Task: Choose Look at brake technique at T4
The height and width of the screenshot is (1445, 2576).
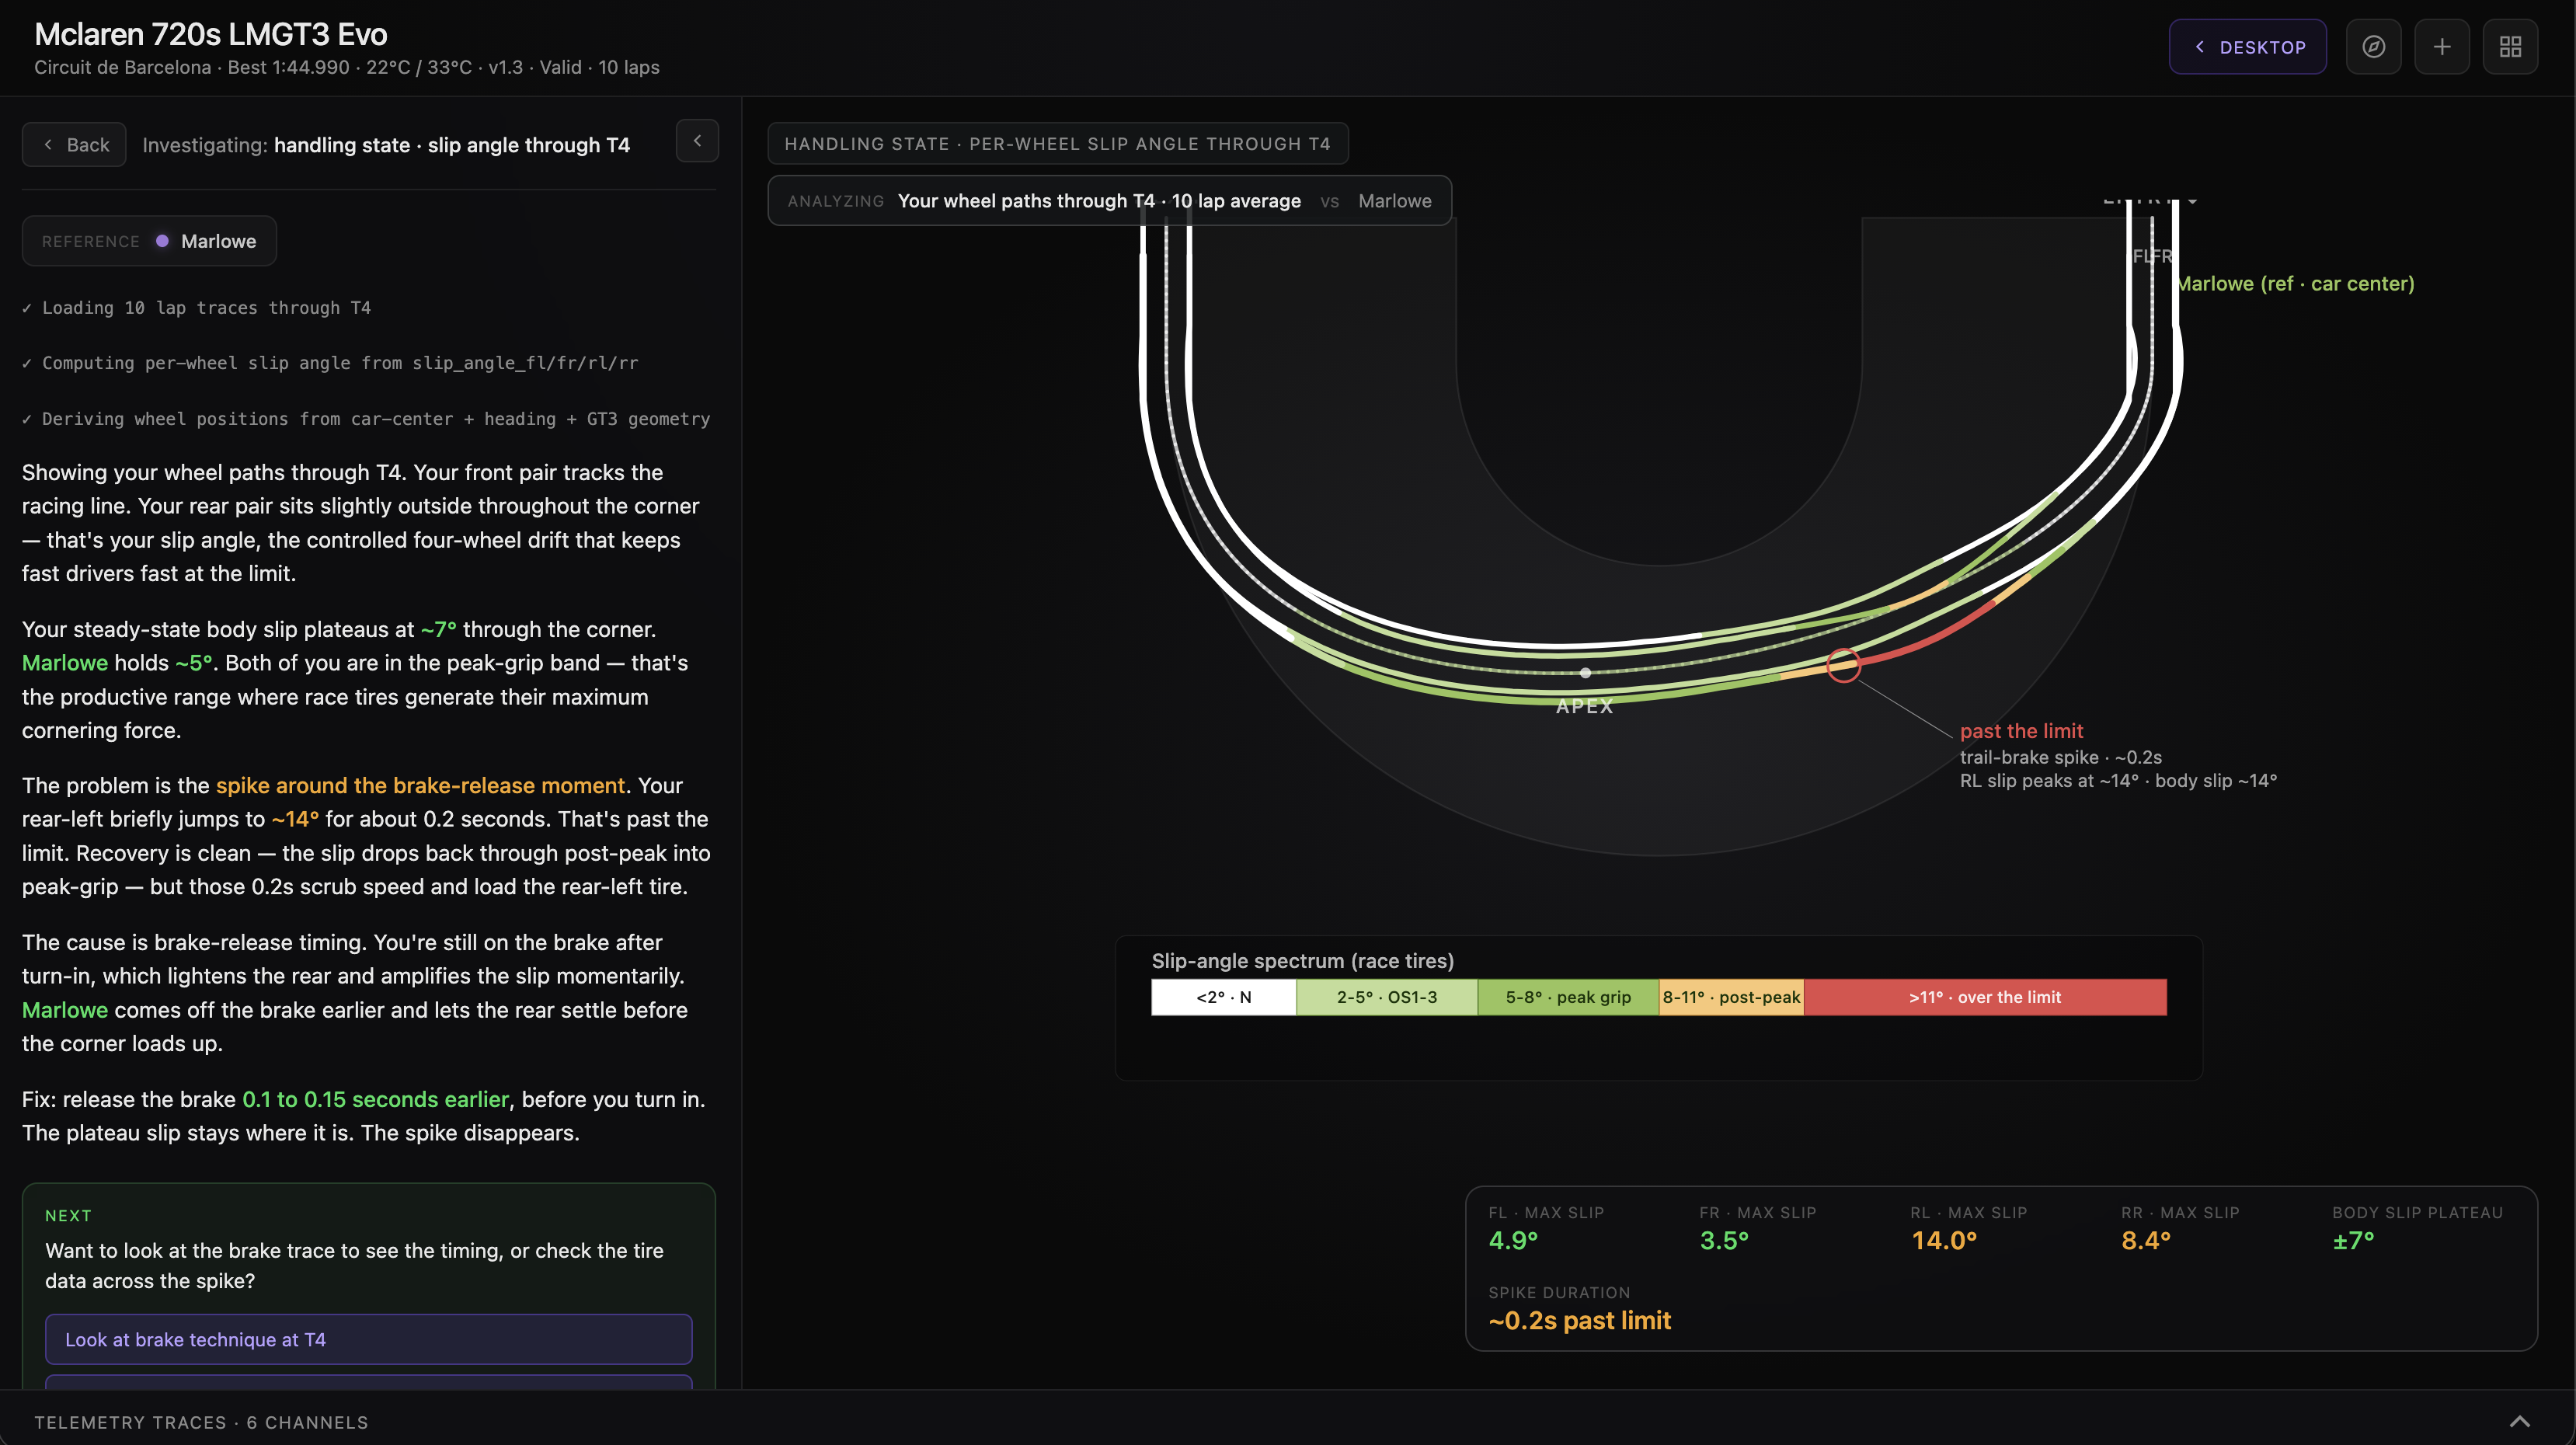Action: (x=368, y=1339)
